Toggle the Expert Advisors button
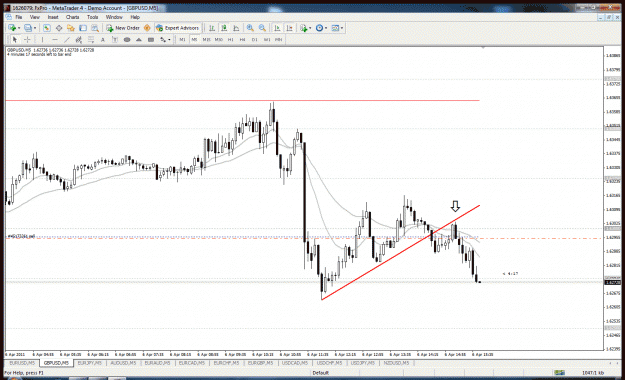Viewport: 625px width, 380px height. pos(177,28)
